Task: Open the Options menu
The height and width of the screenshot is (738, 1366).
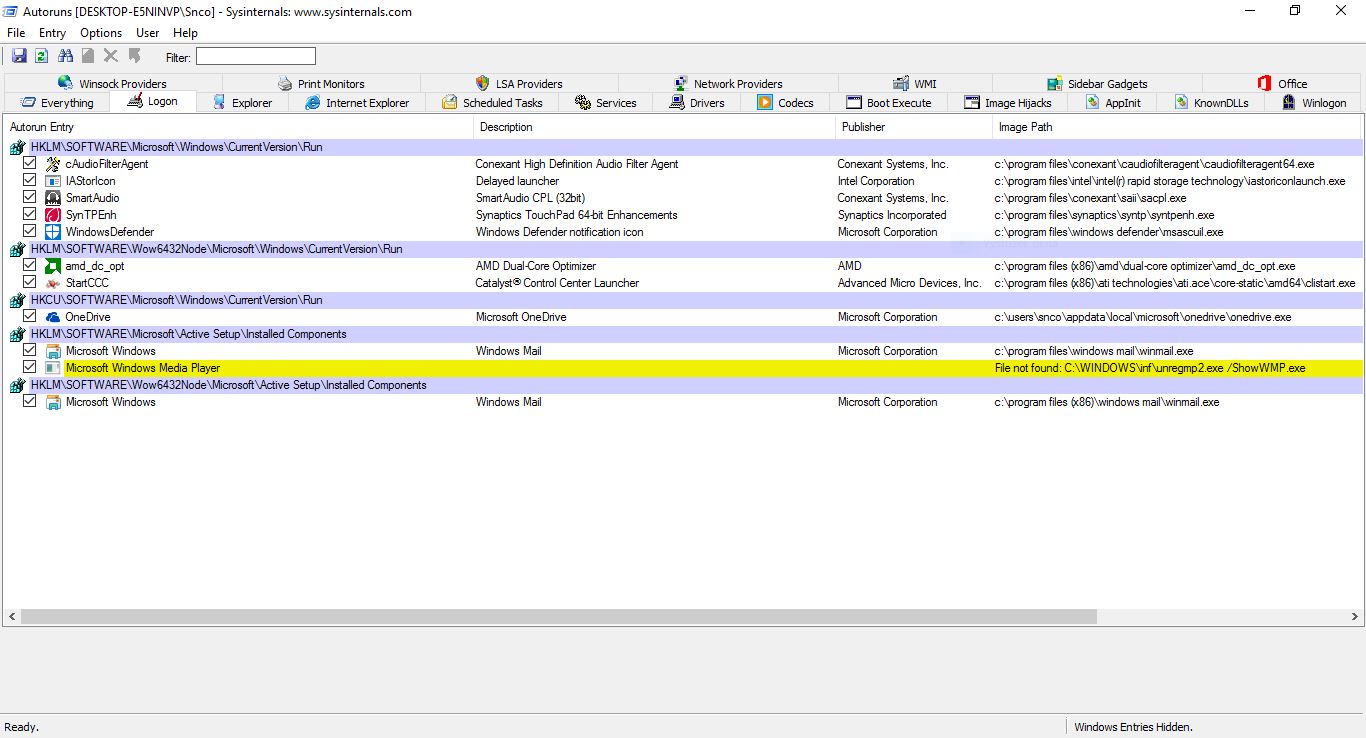Action: pos(101,33)
